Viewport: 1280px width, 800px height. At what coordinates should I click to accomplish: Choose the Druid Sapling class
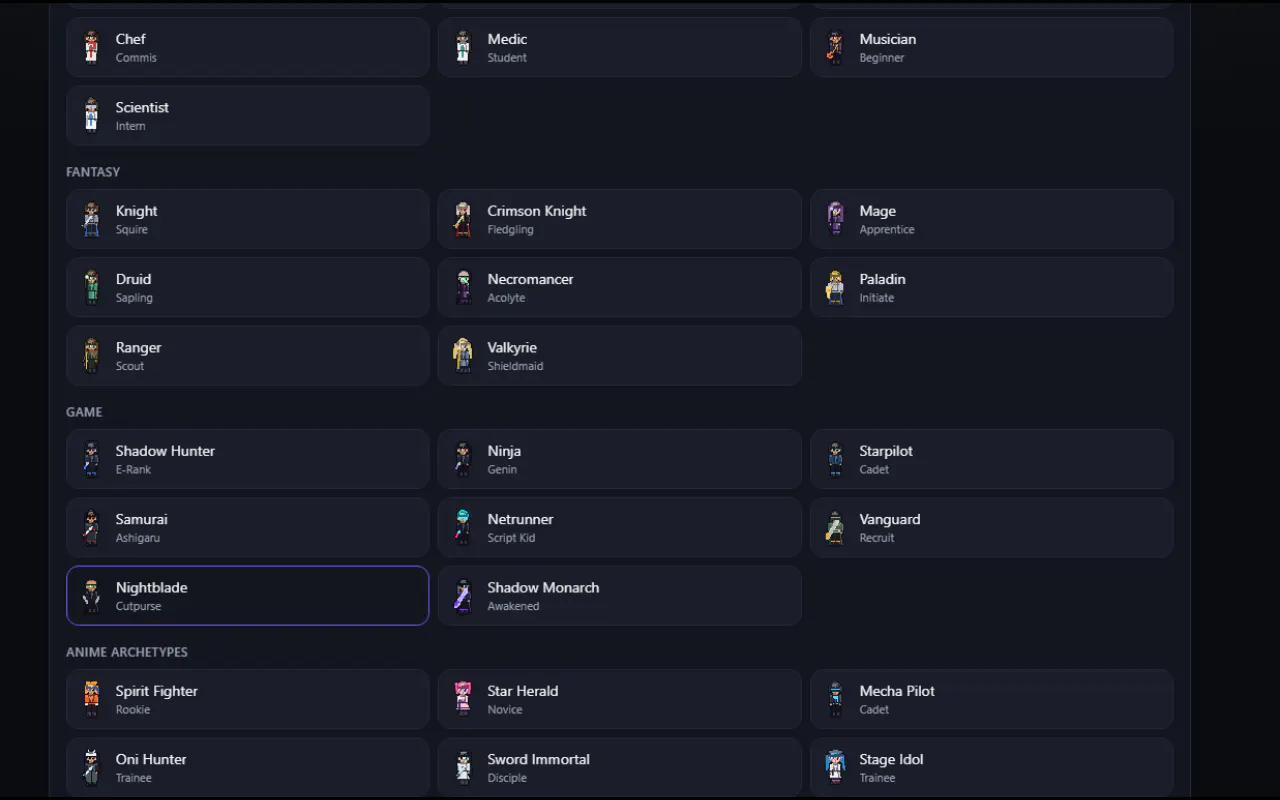coord(248,287)
